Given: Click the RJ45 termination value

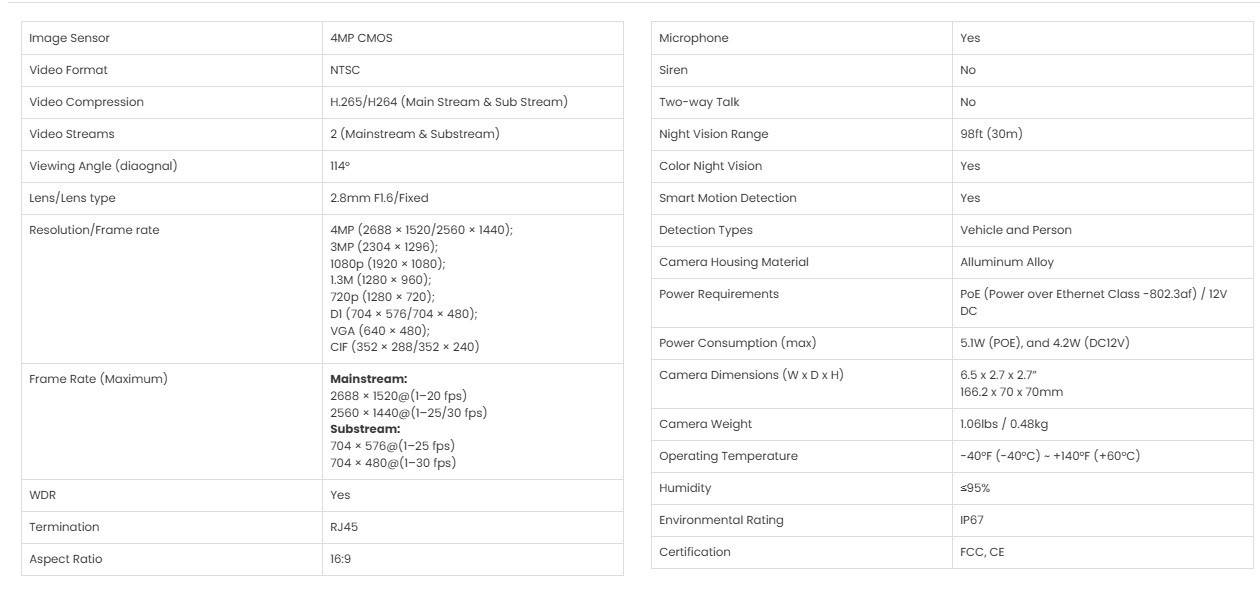Looking at the screenshot, I should [344, 527].
